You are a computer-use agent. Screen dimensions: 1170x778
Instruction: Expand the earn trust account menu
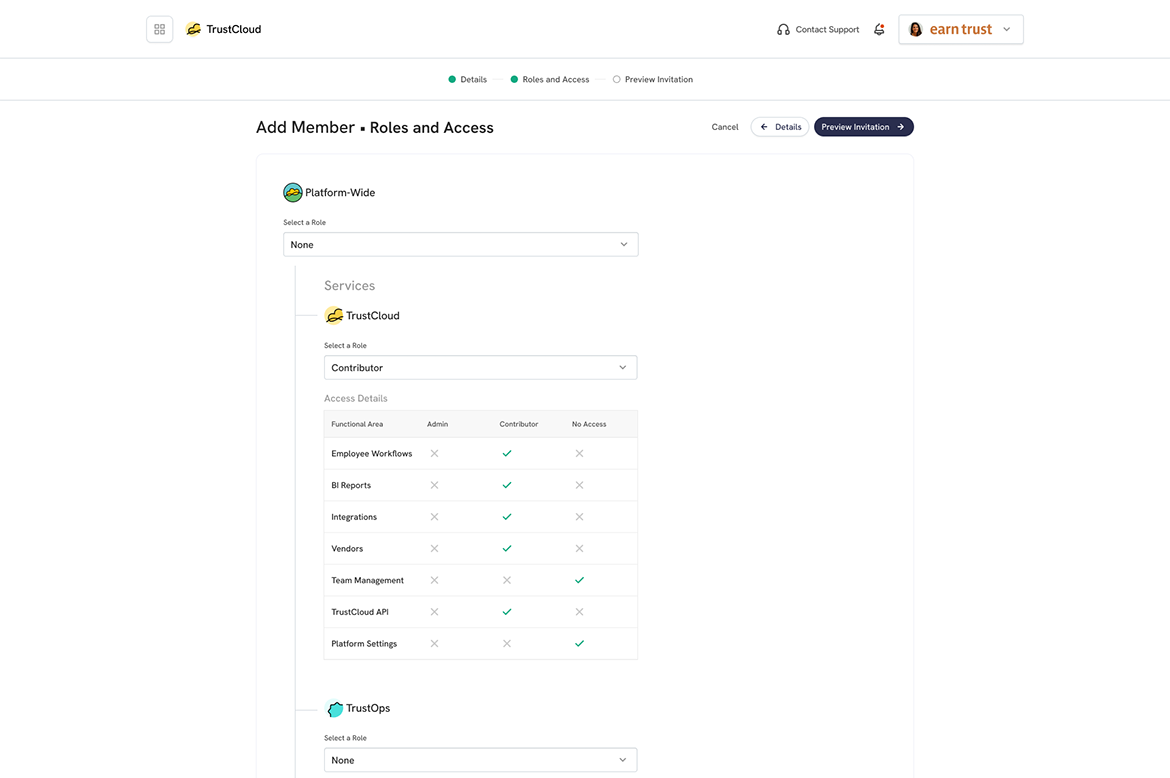pyautogui.click(x=961, y=30)
